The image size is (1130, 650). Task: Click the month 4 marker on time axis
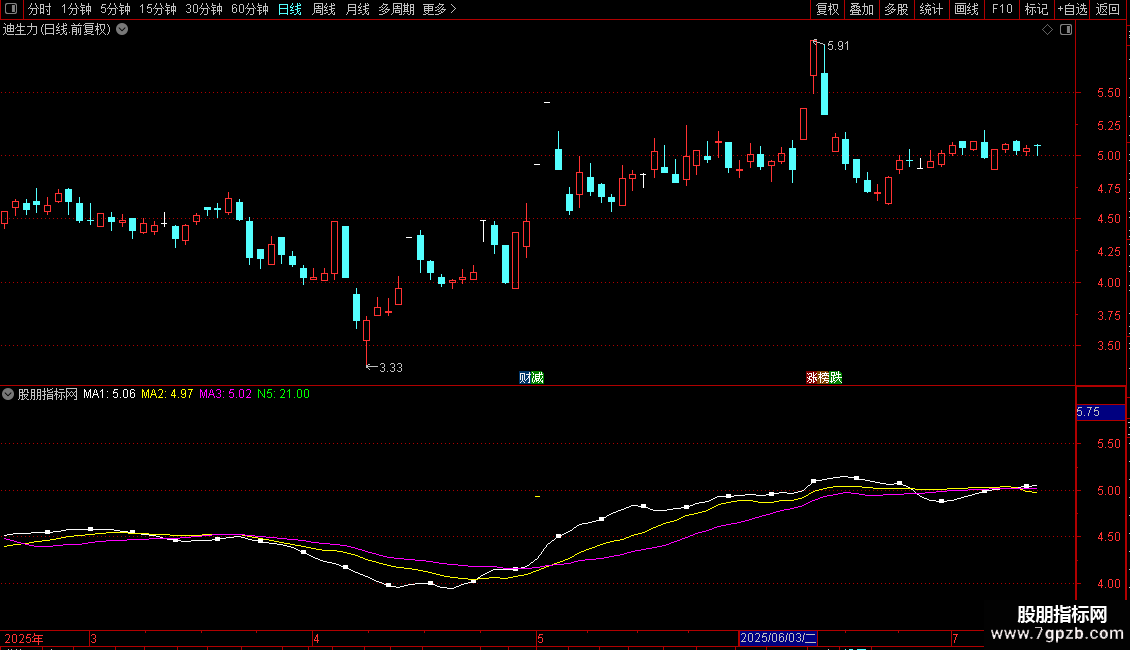(x=316, y=638)
